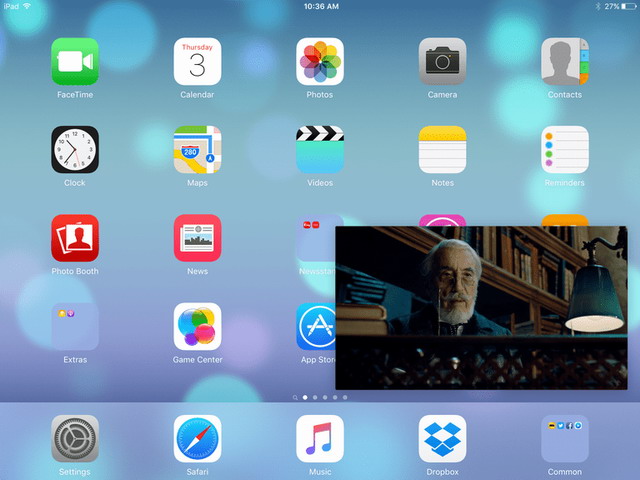Open the Reminders app
The width and height of the screenshot is (640, 480).
click(x=565, y=150)
